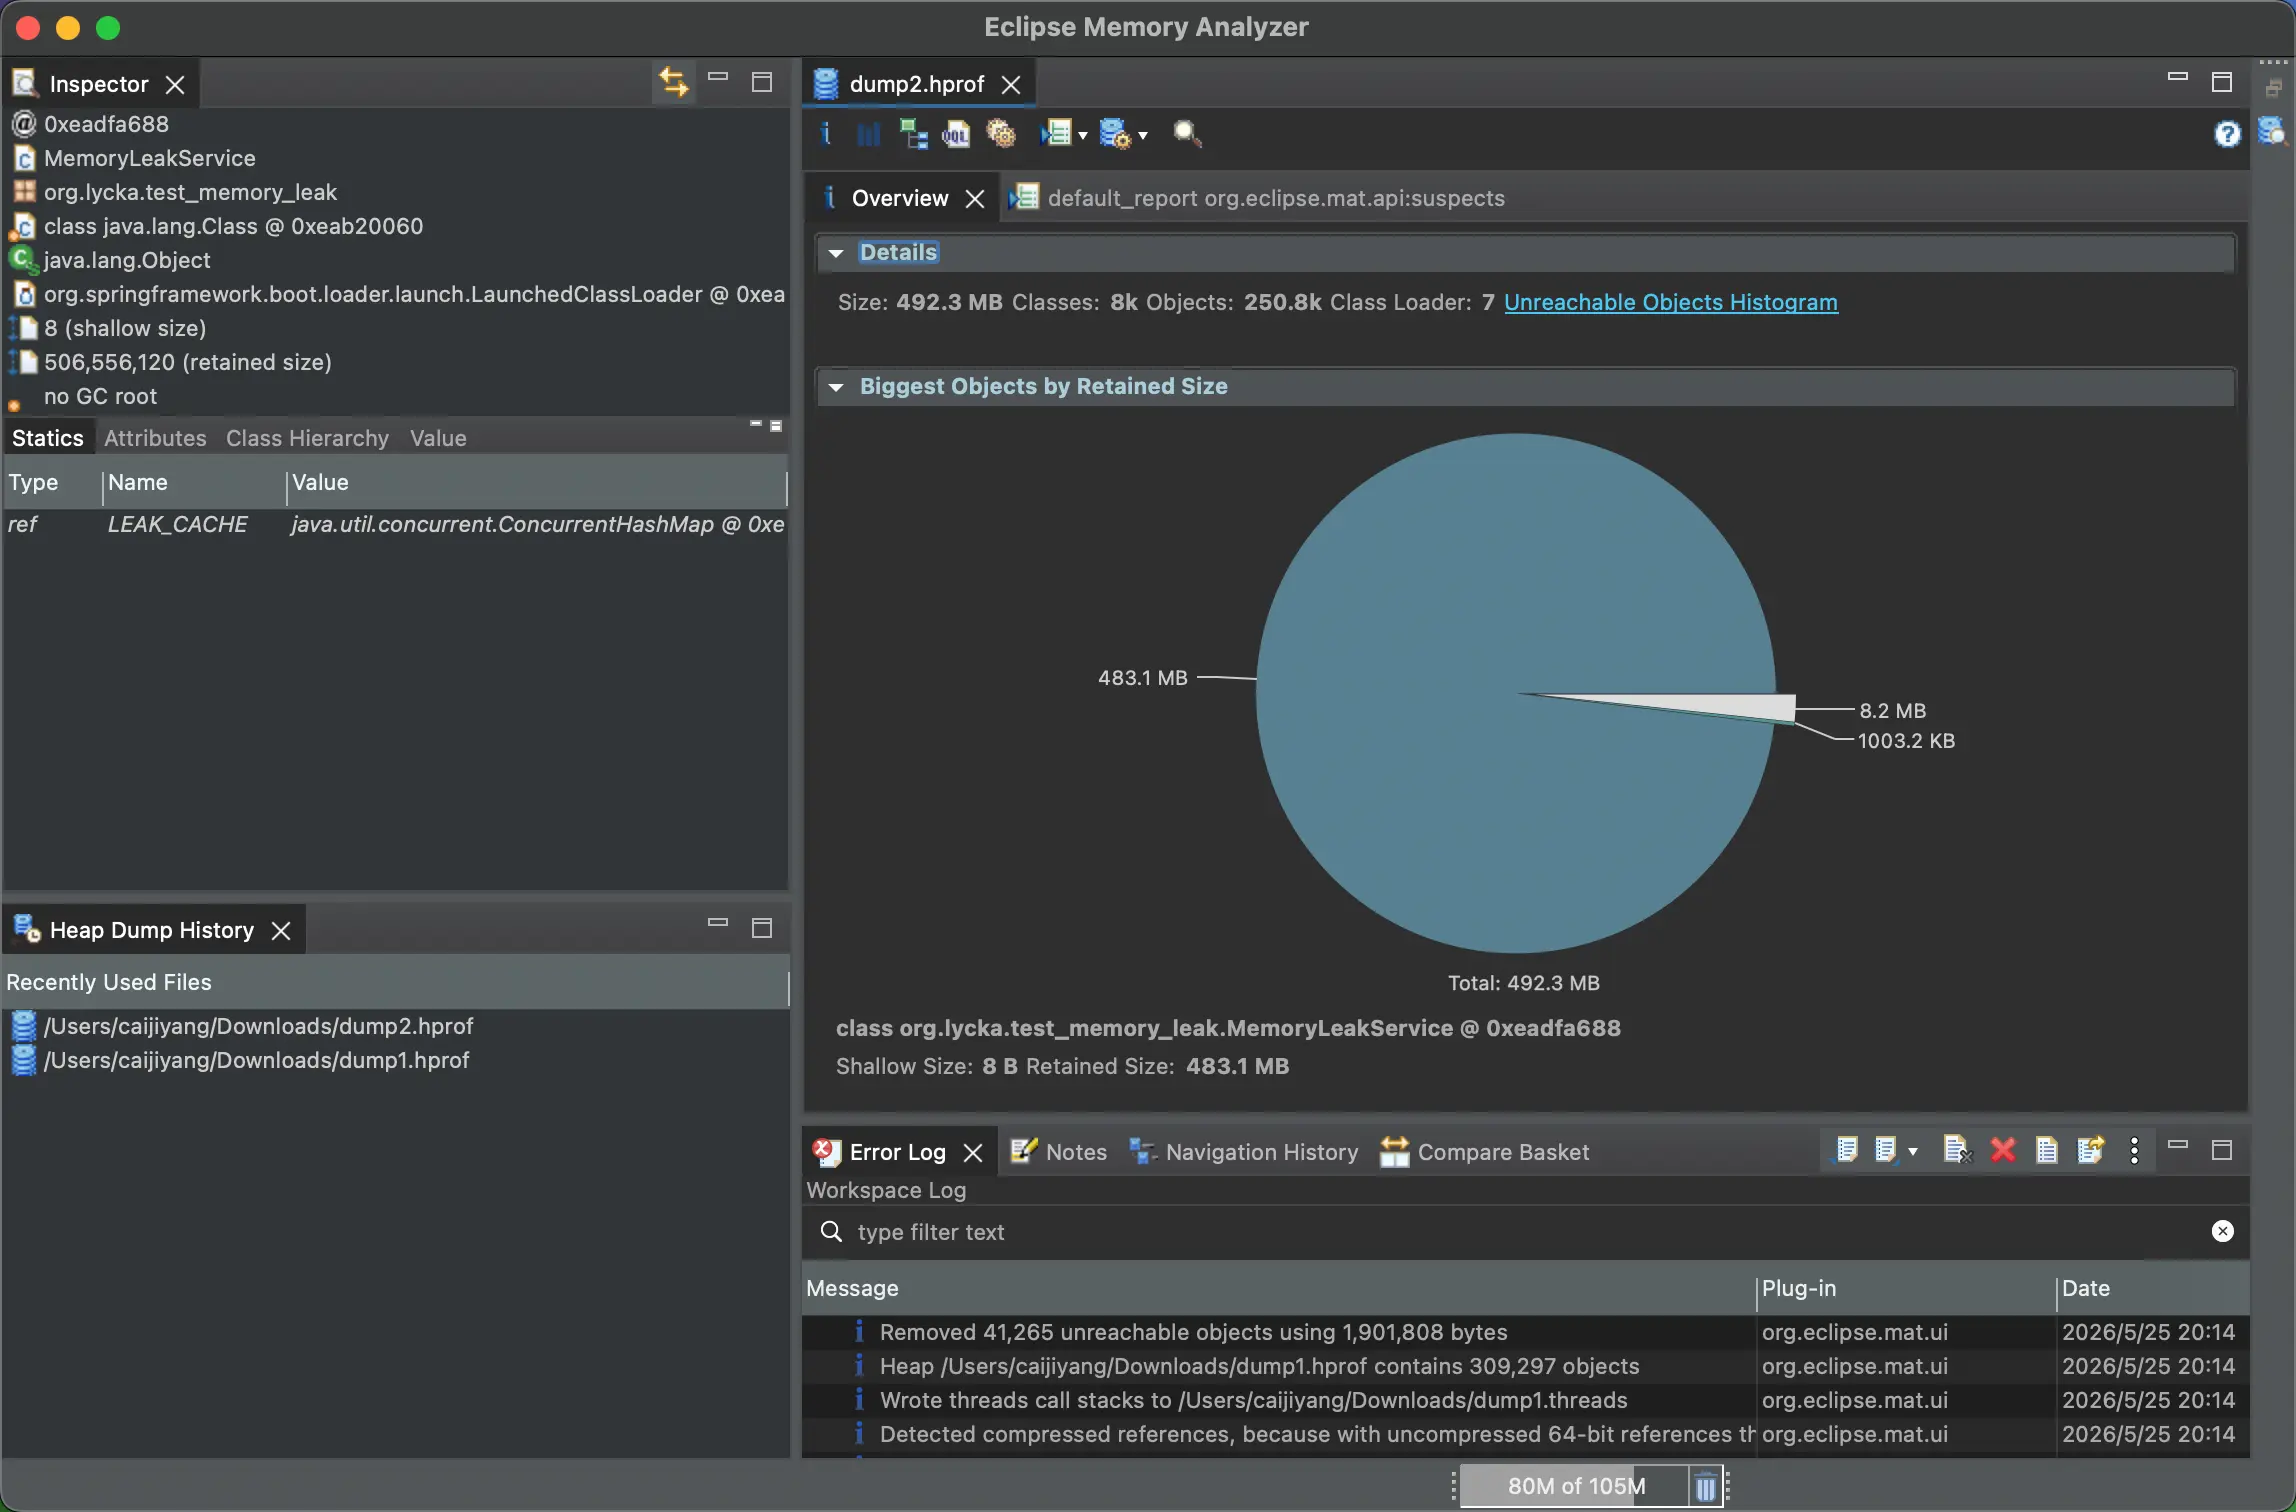Screen dimensions: 2296x1512
Task: Open the Run Expert System Test dropdown arrow
Action: pyautogui.click(x=1083, y=135)
